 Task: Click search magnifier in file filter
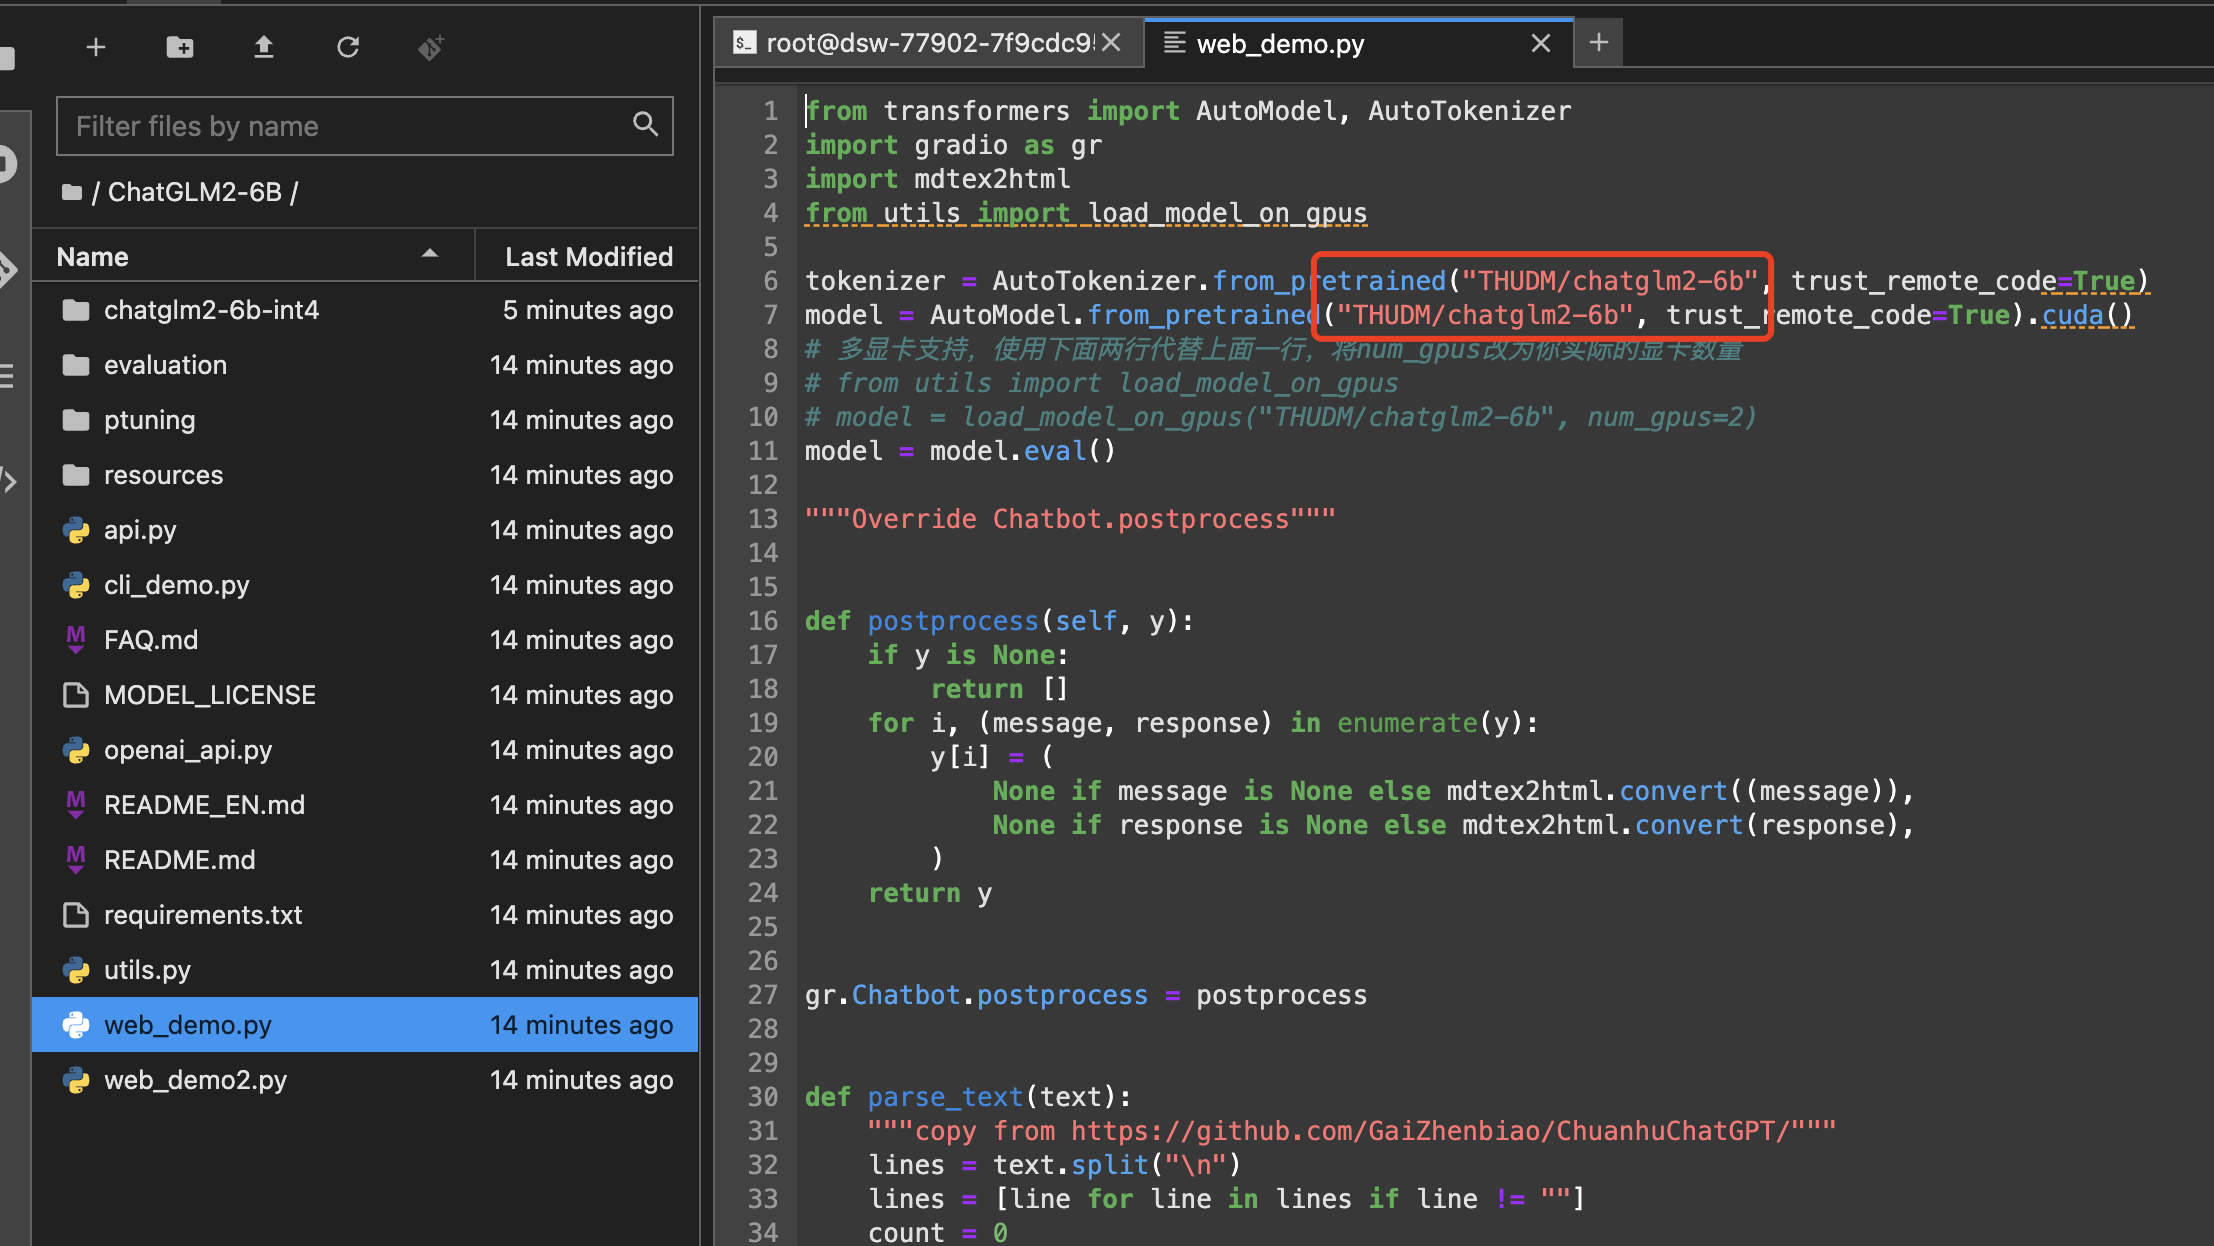[x=646, y=124]
